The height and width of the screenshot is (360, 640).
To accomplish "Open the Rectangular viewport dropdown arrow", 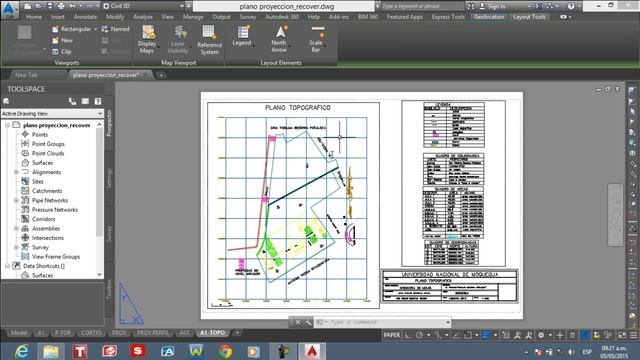I will tap(96, 29).
